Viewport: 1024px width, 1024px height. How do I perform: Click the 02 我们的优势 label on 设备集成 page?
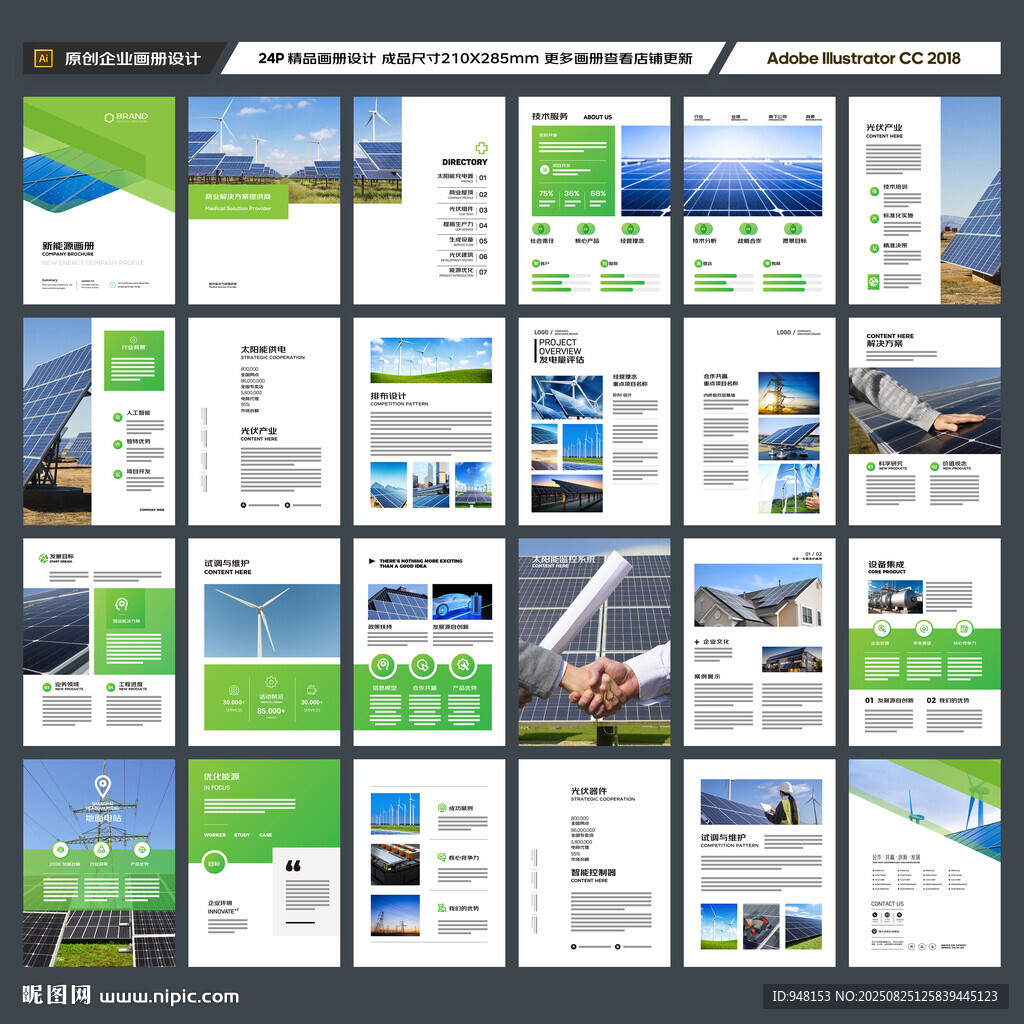point(948,700)
